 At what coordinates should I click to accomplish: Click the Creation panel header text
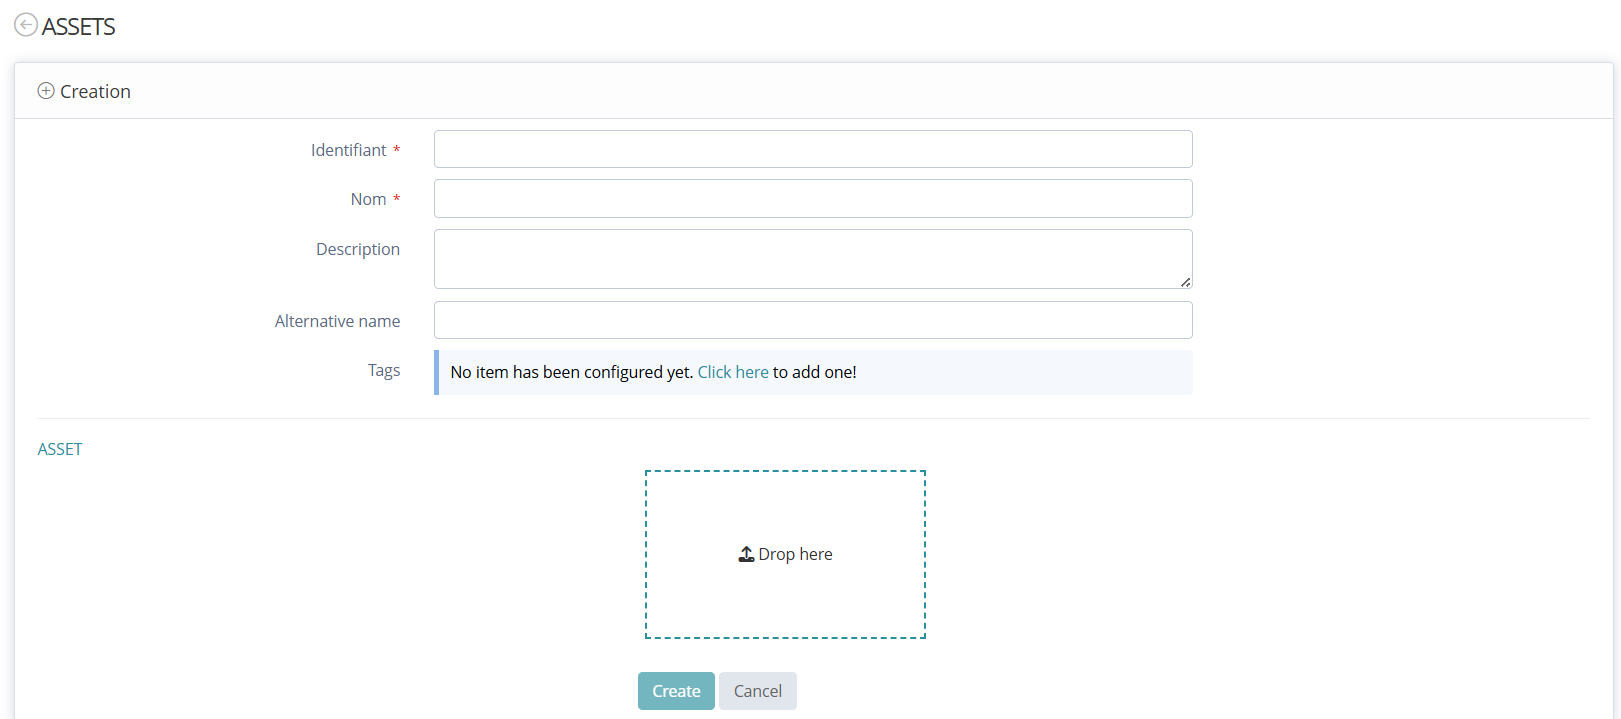click(x=95, y=91)
